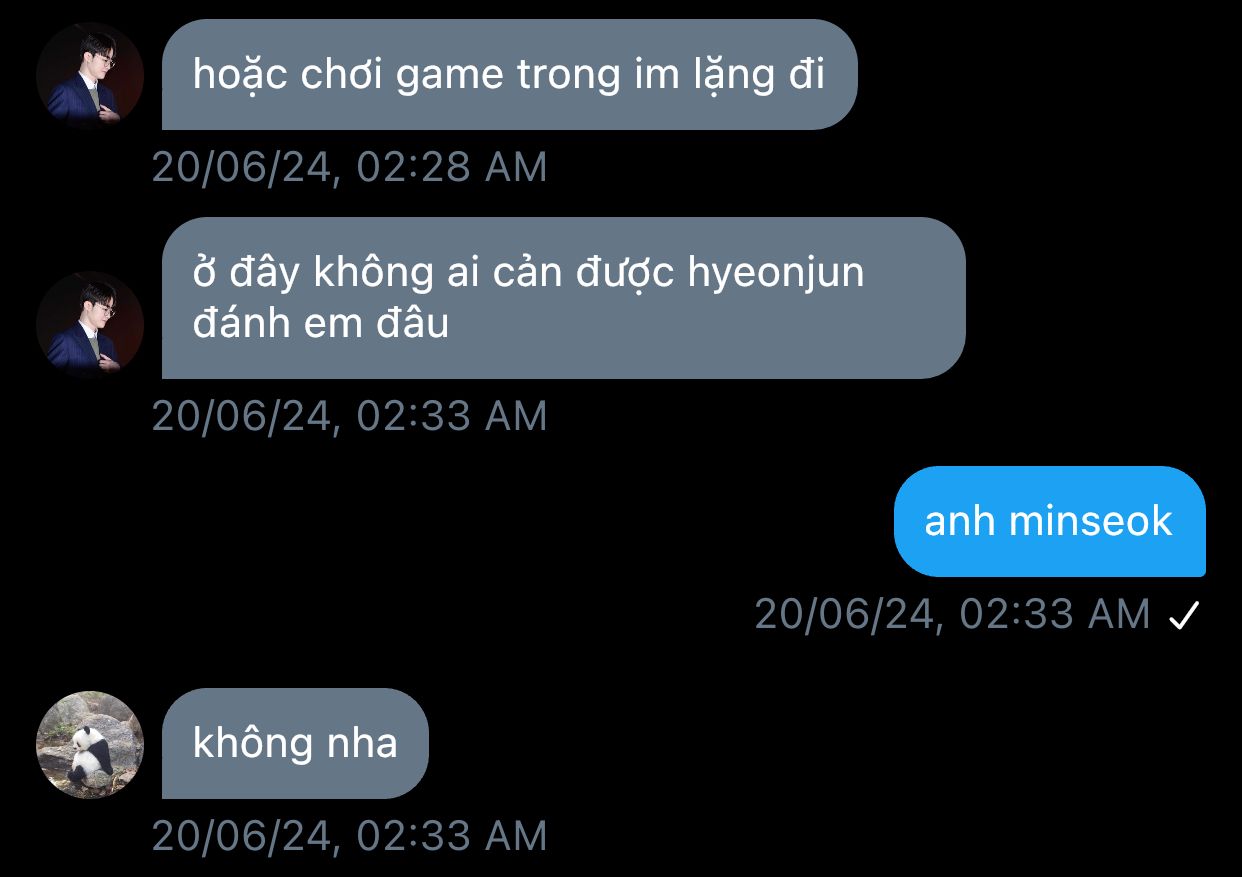Image resolution: width=1242 pixels, height=877 pixels.
Task: Click the timestamp under 'đánh em đâu' message
Action: click(349, 416)
